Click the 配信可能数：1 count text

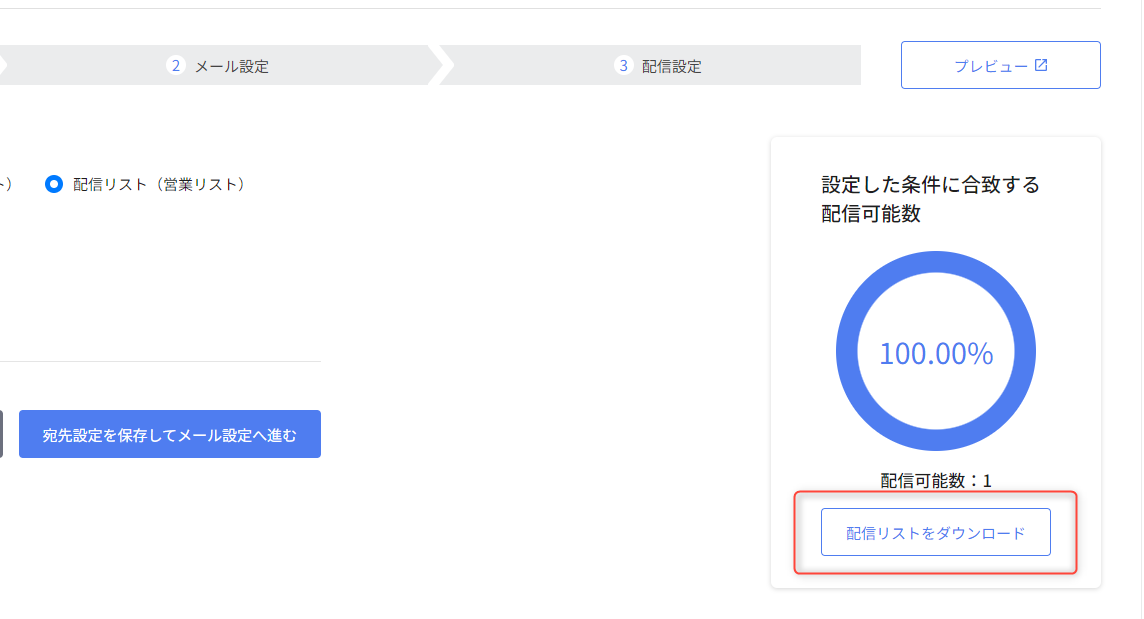[x=935, y=480]
